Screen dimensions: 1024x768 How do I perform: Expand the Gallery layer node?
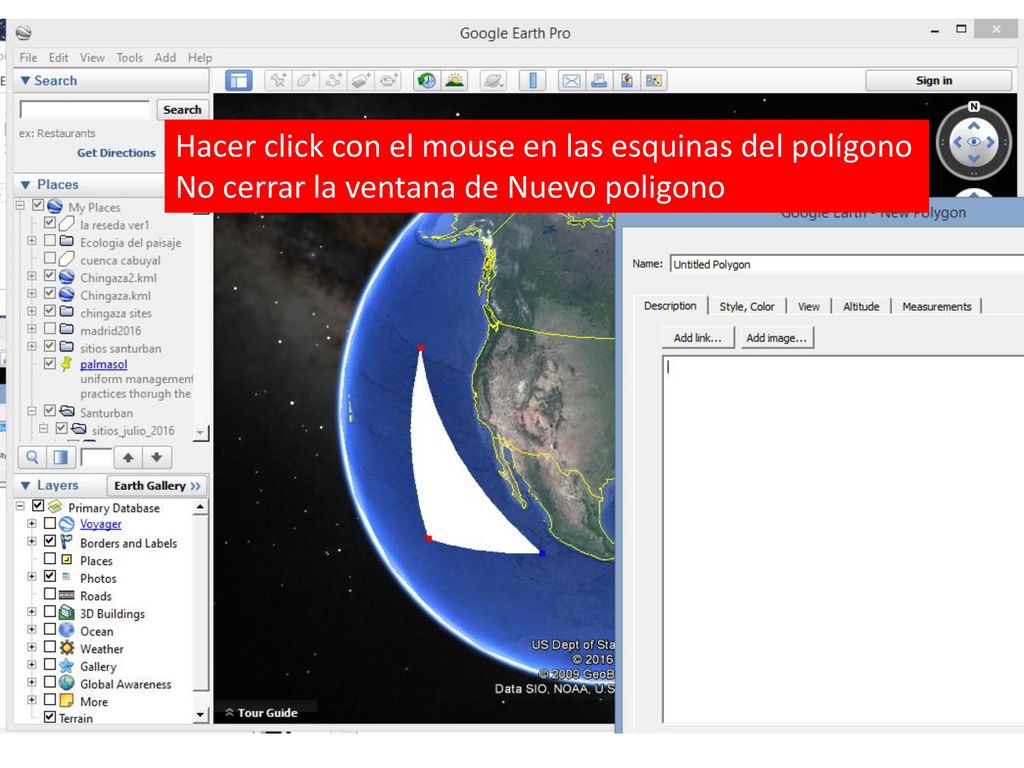pos(31,665)
